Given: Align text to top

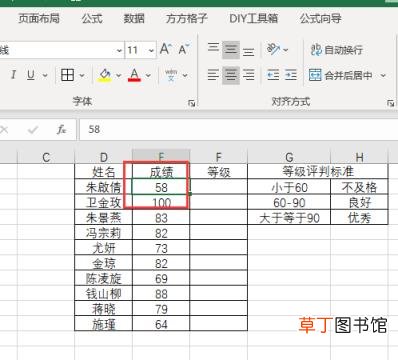Looking at the screenshot, I should (x=213, y=49).
